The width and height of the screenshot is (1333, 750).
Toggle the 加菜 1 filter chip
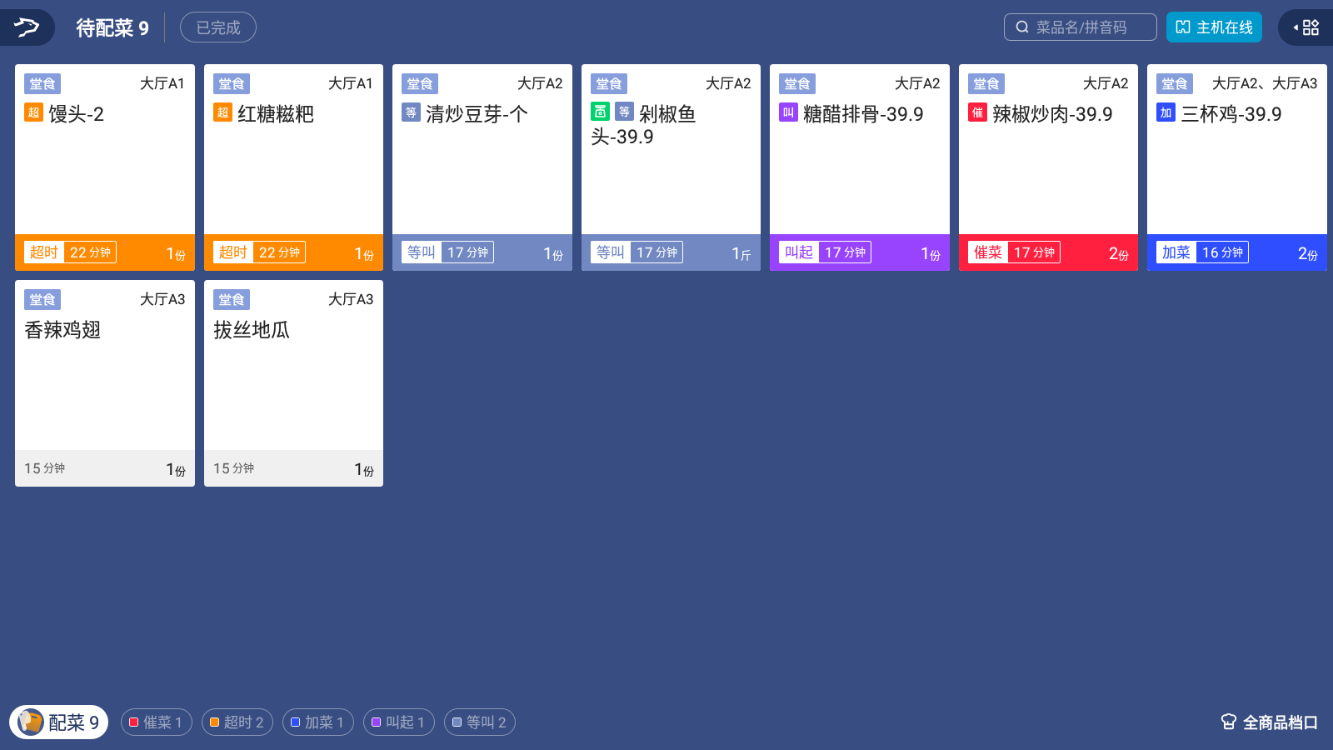click(318, 722)
